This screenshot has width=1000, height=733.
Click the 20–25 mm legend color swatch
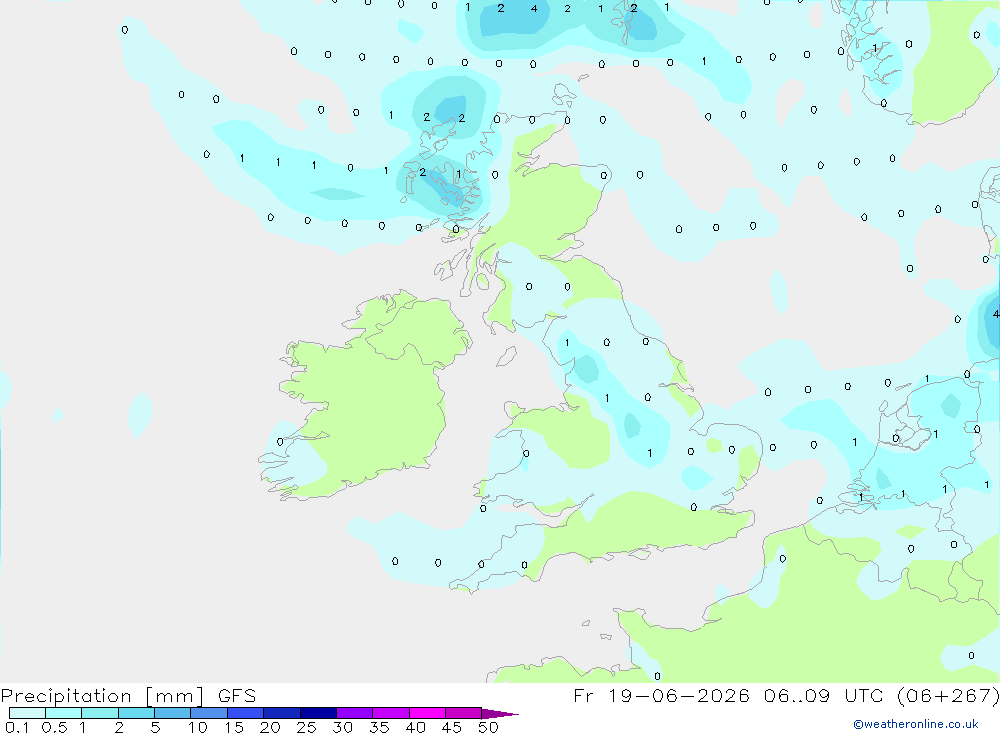[x=281, y=713]
